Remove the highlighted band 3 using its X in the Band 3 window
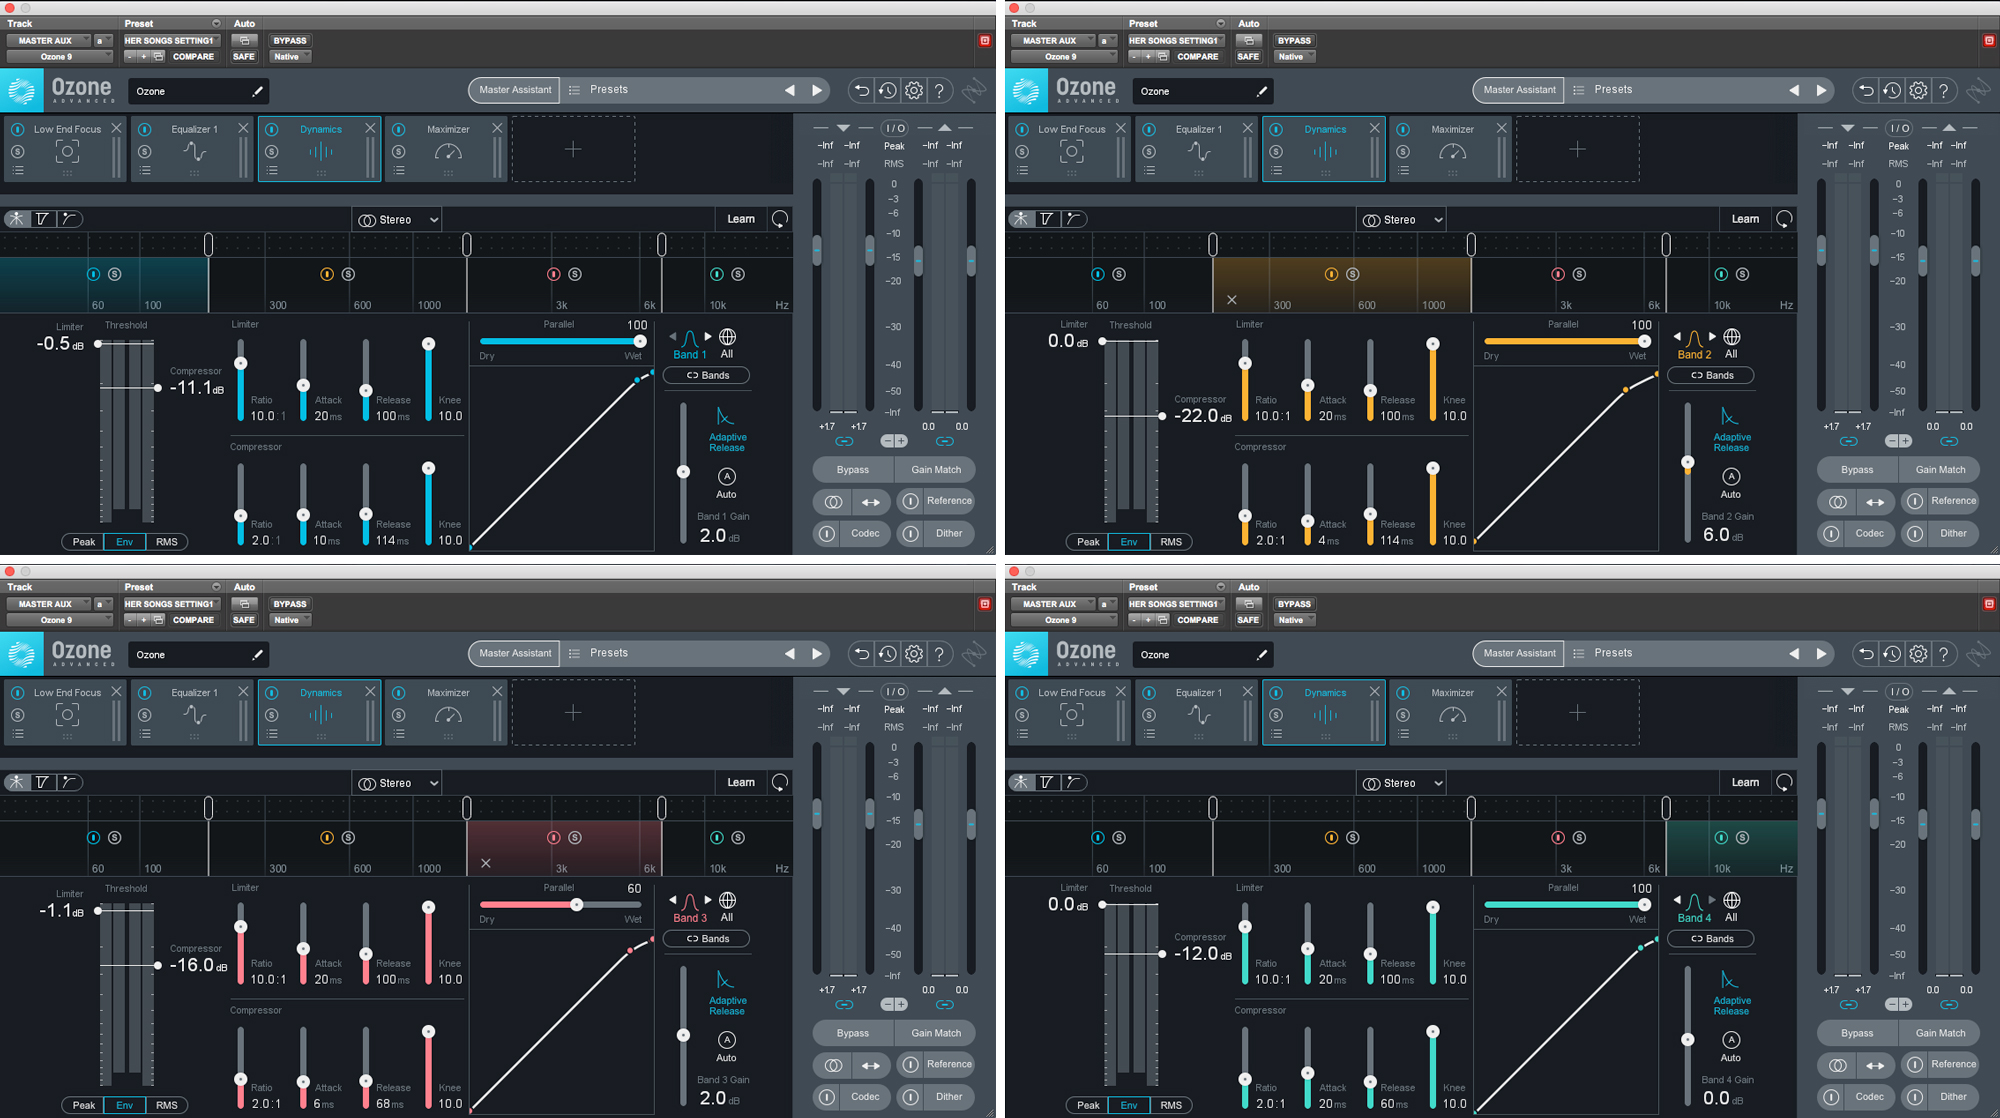The width and height of the screenshot is (2000, 1118). point(486,863)
